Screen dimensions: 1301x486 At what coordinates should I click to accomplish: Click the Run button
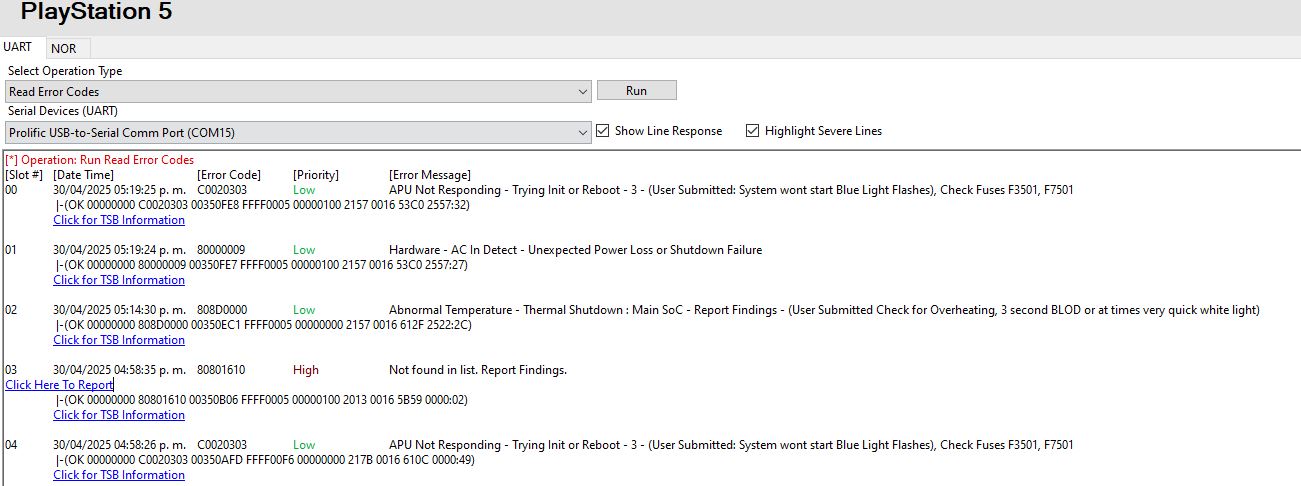tap(636, 90)
